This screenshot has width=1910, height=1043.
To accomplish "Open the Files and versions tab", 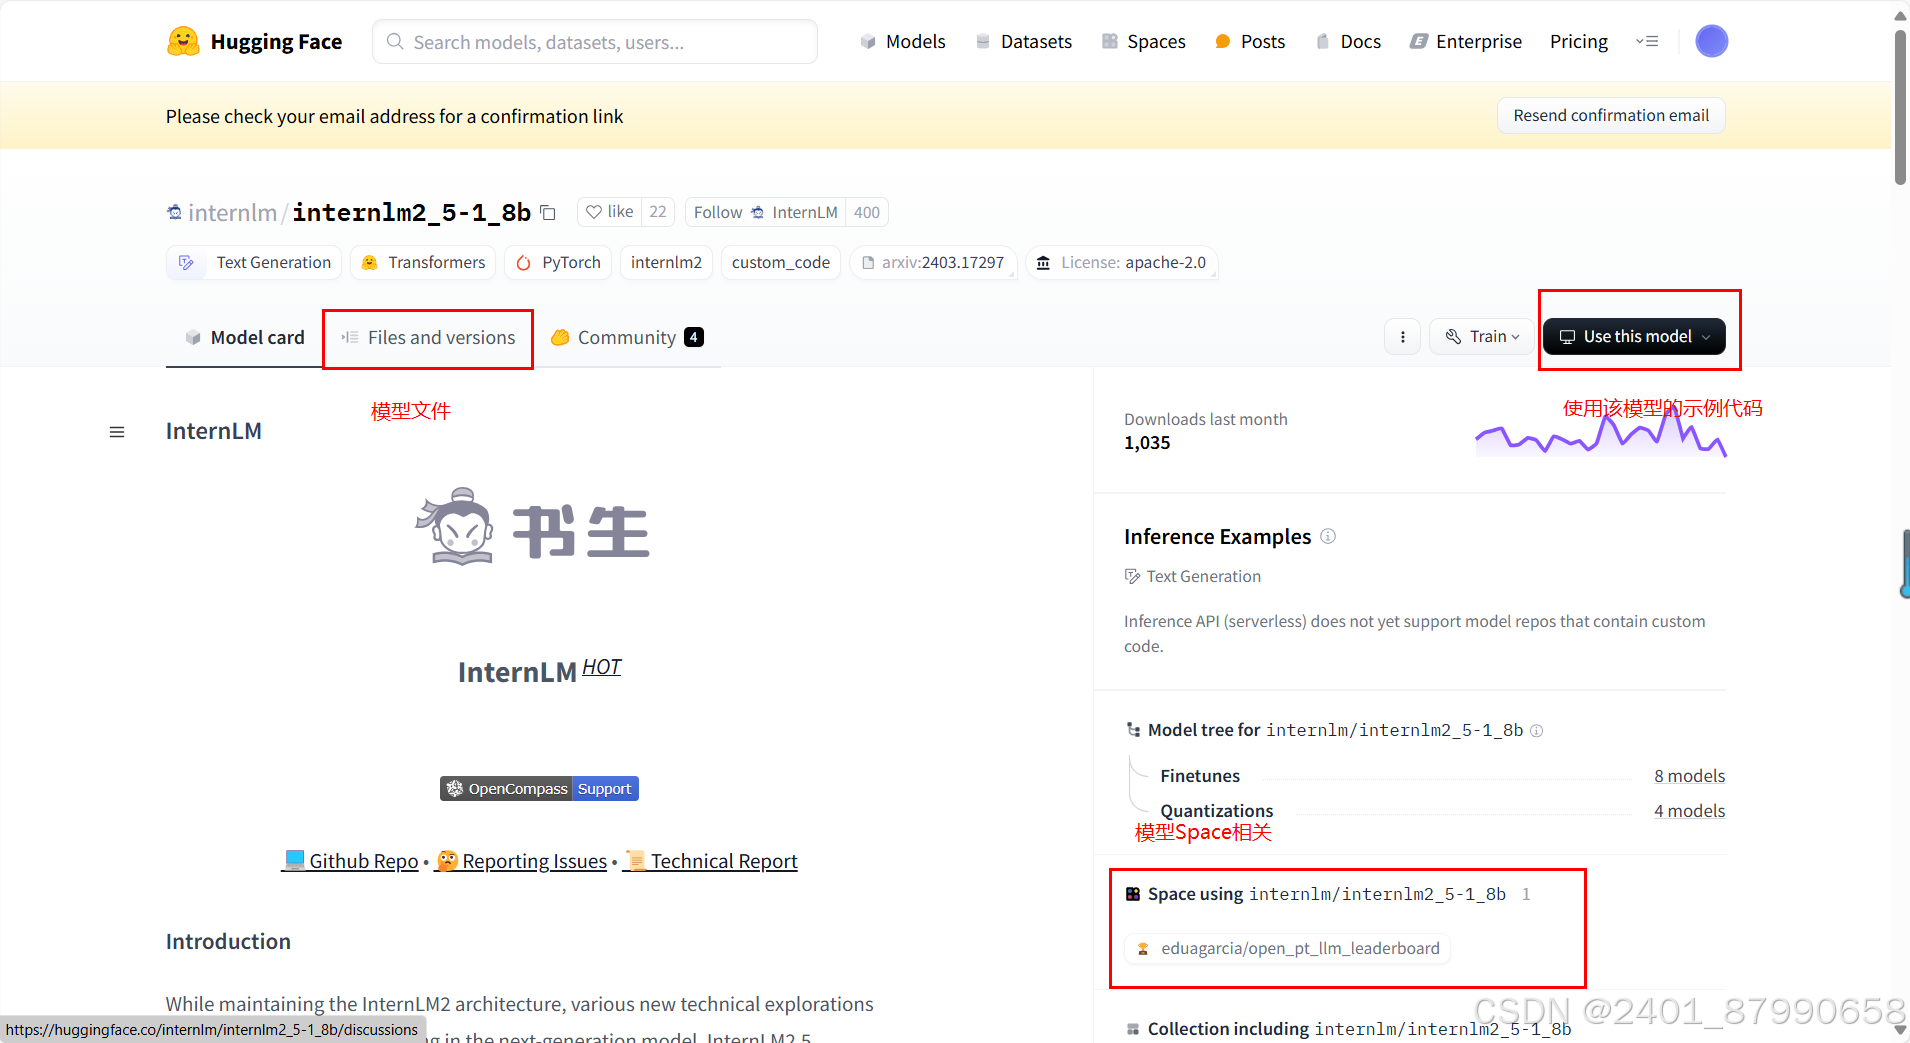I will pyautogui.click(x=428, y=338).
